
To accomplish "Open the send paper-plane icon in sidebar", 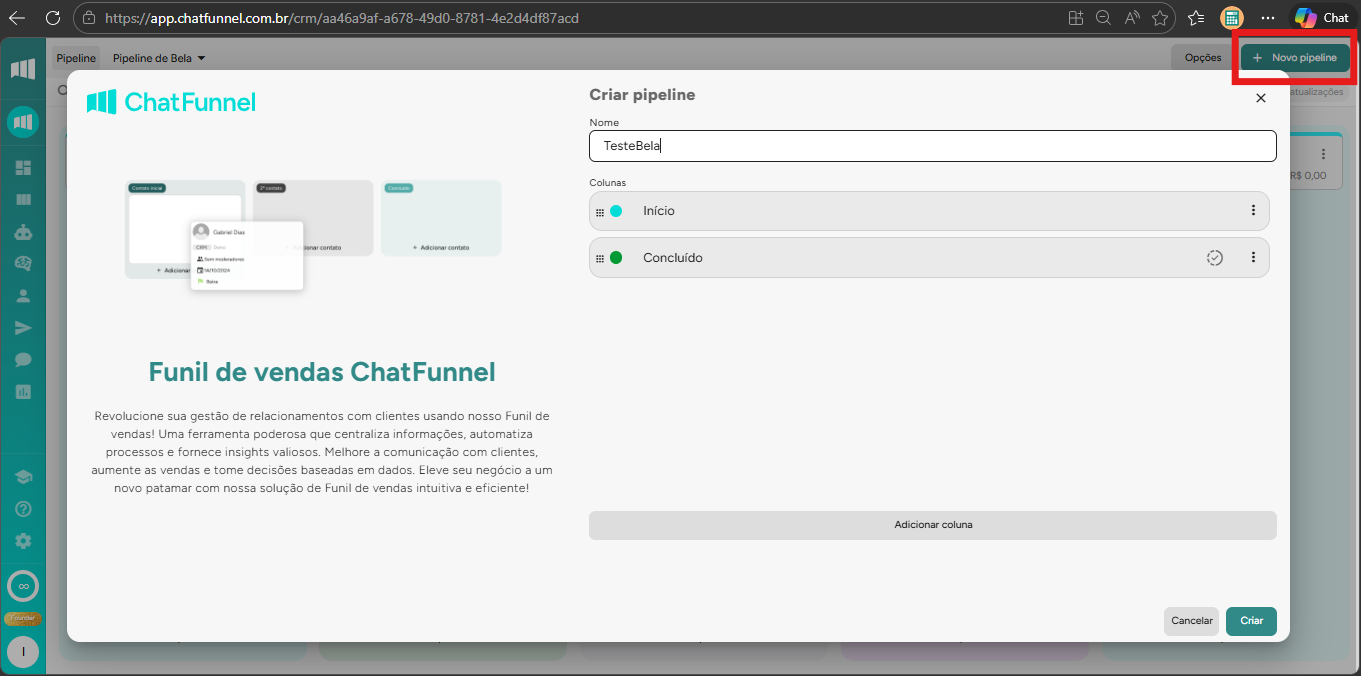I will click(23, 327).
